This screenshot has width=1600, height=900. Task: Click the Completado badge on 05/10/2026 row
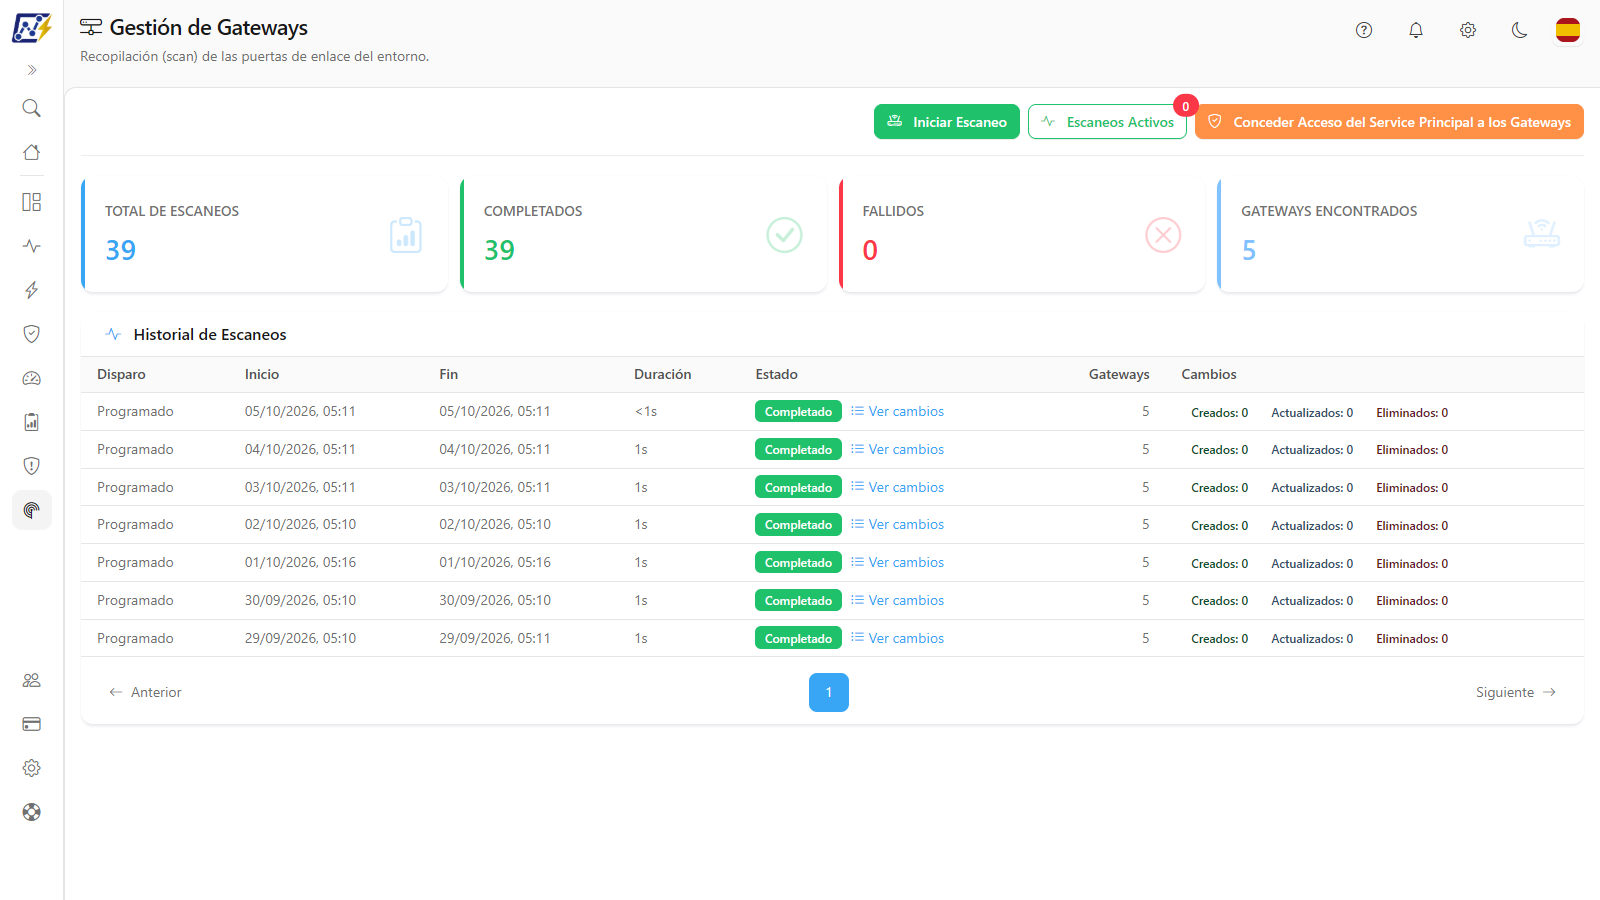[798, 411]
